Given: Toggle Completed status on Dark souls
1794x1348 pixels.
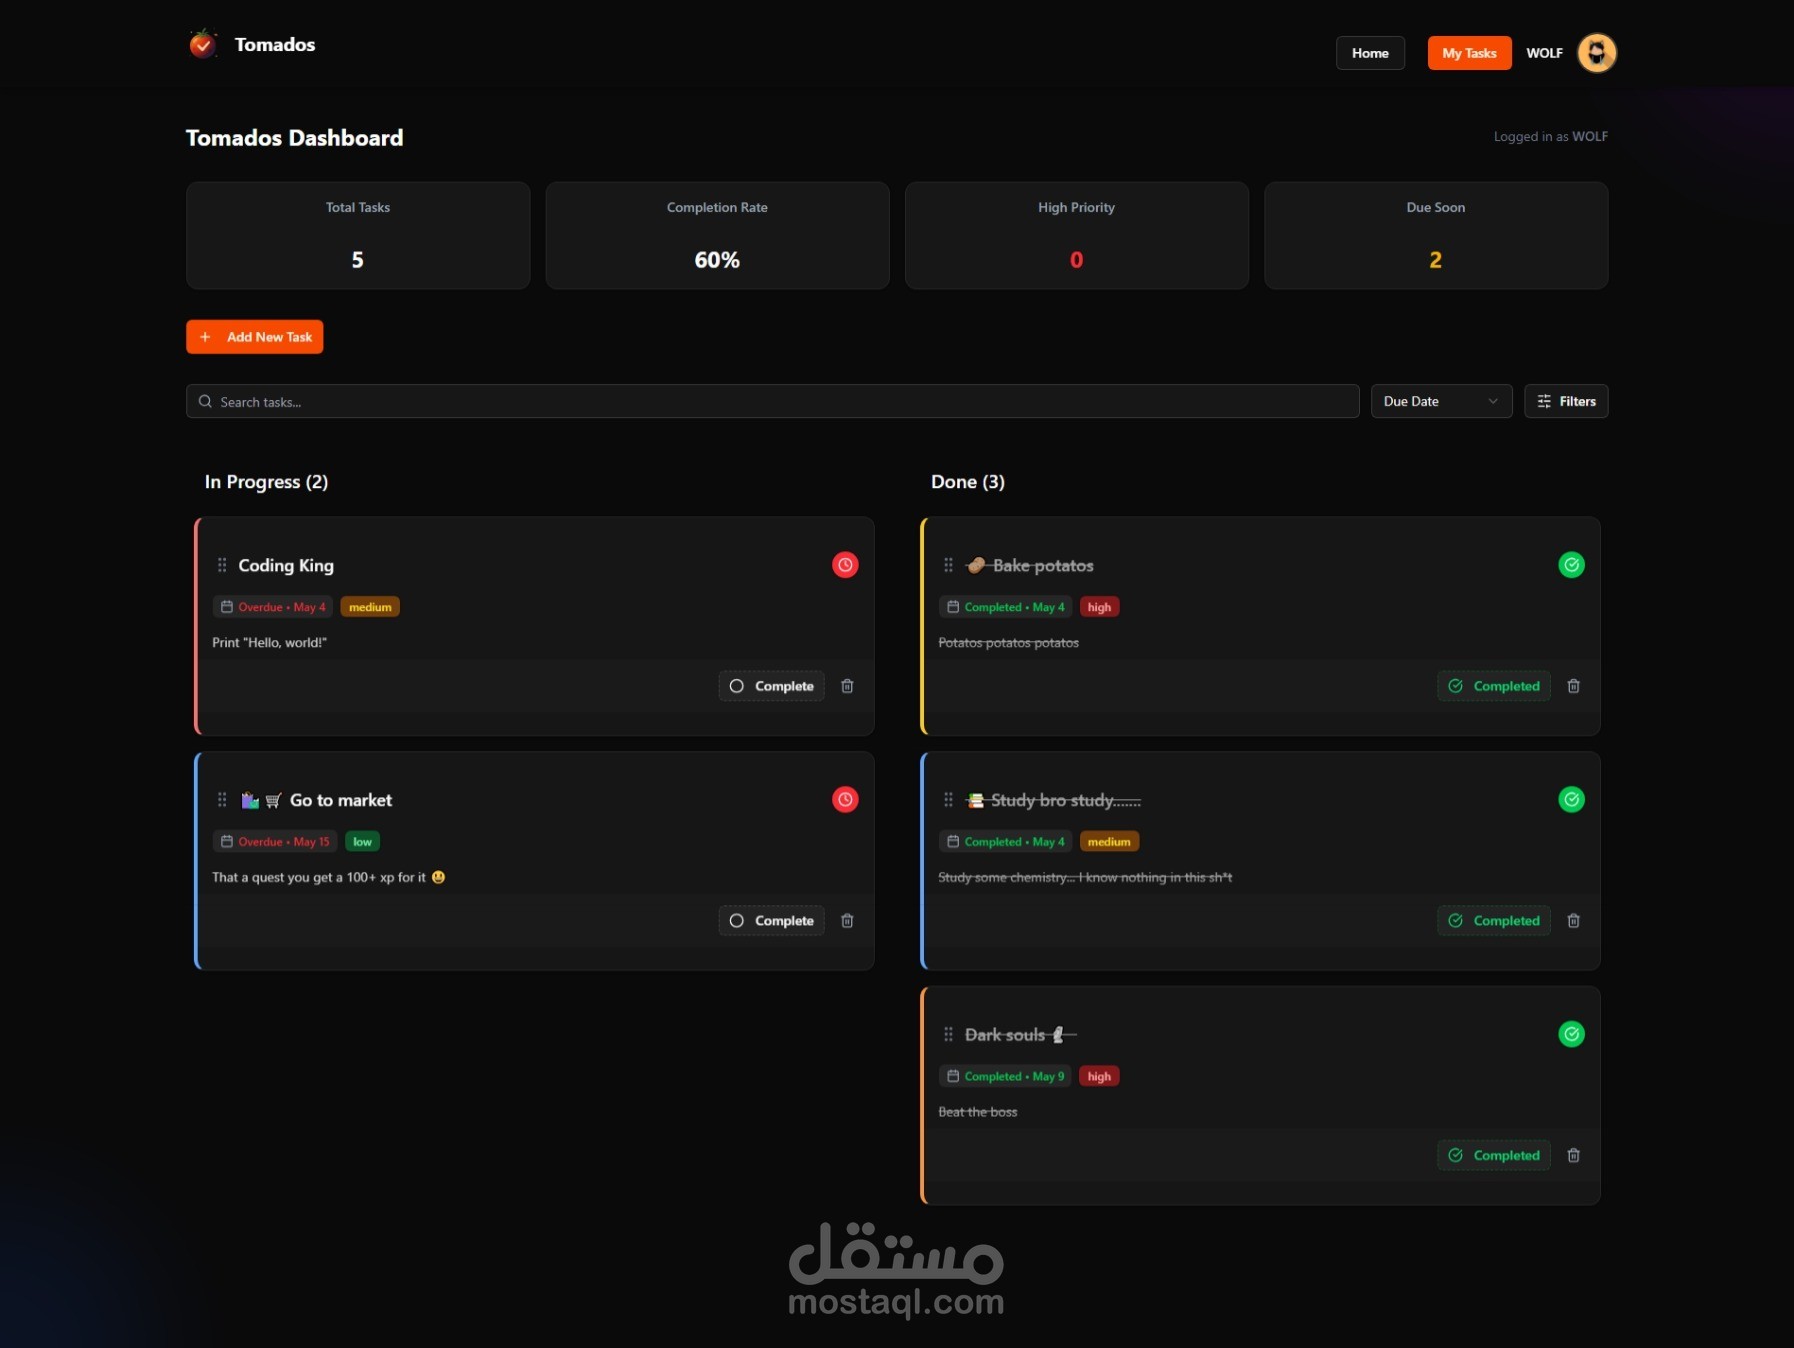Looking at the screenshot, I should (x=1494, y=1155).
